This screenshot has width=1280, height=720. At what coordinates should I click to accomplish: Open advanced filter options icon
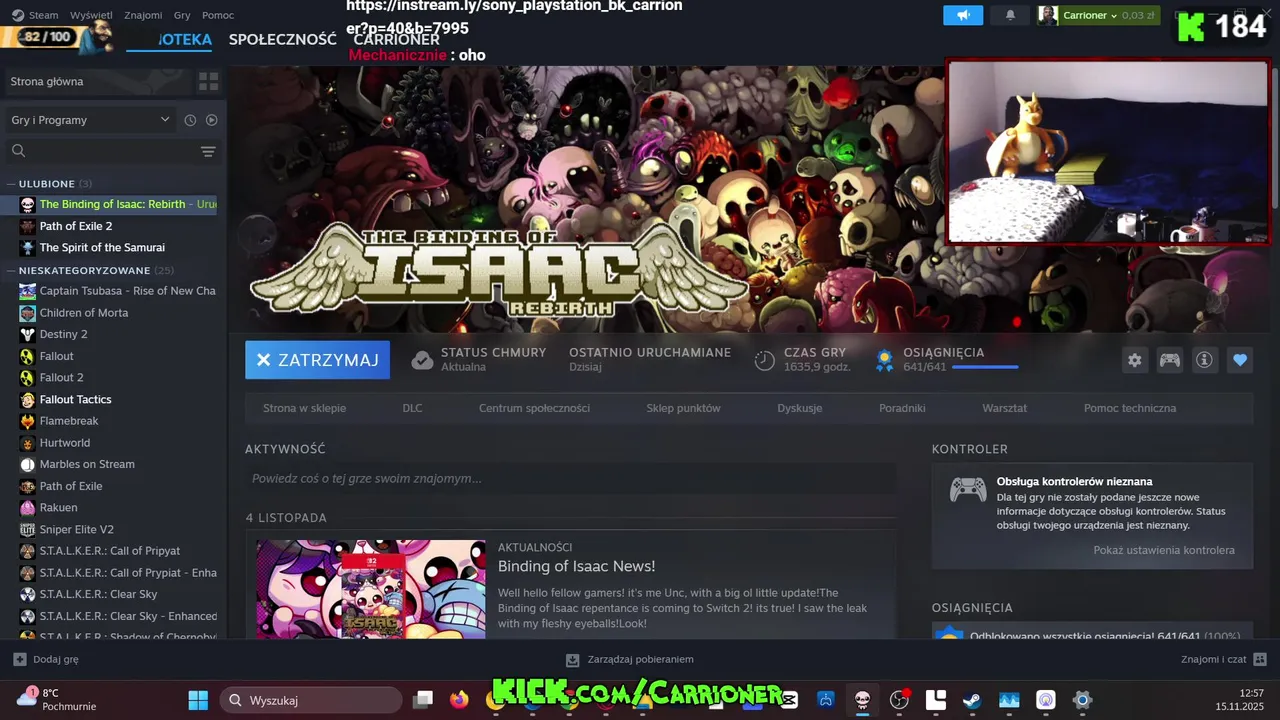(208, 152)
